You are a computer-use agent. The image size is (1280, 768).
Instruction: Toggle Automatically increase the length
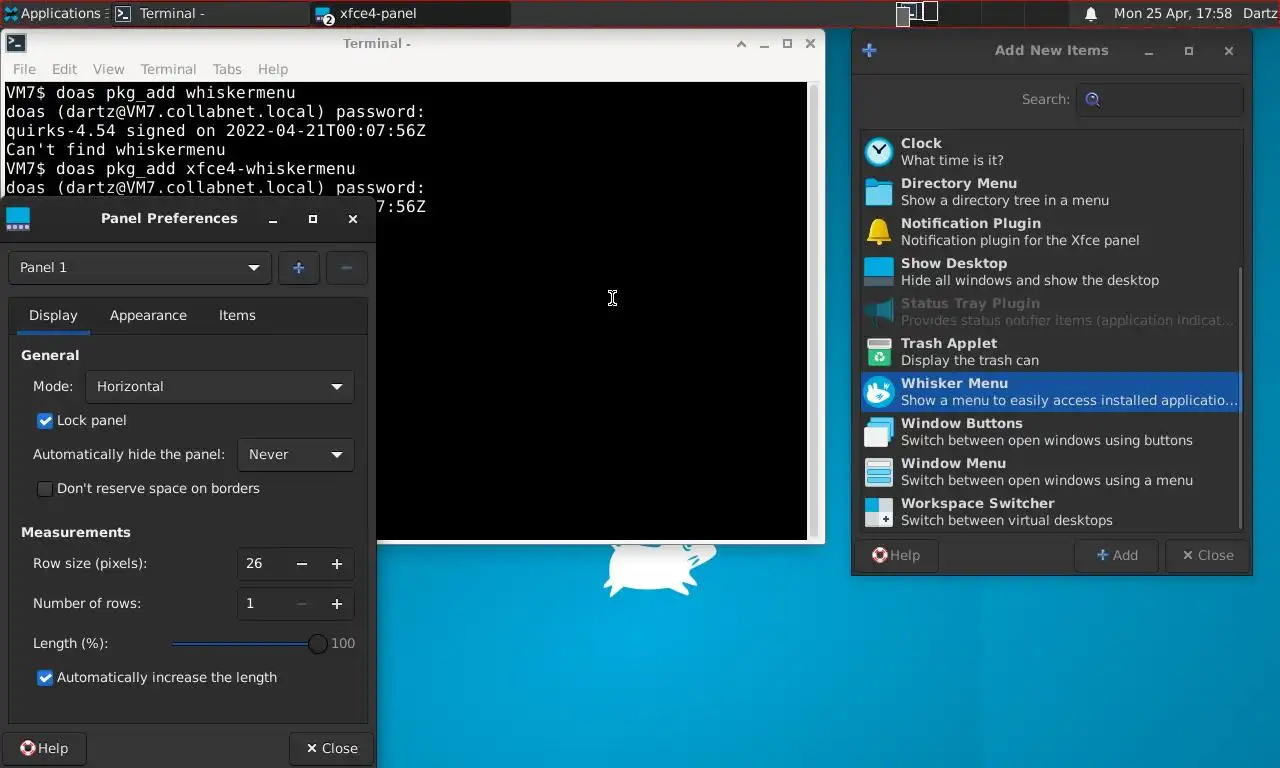[x=45, y=678]
